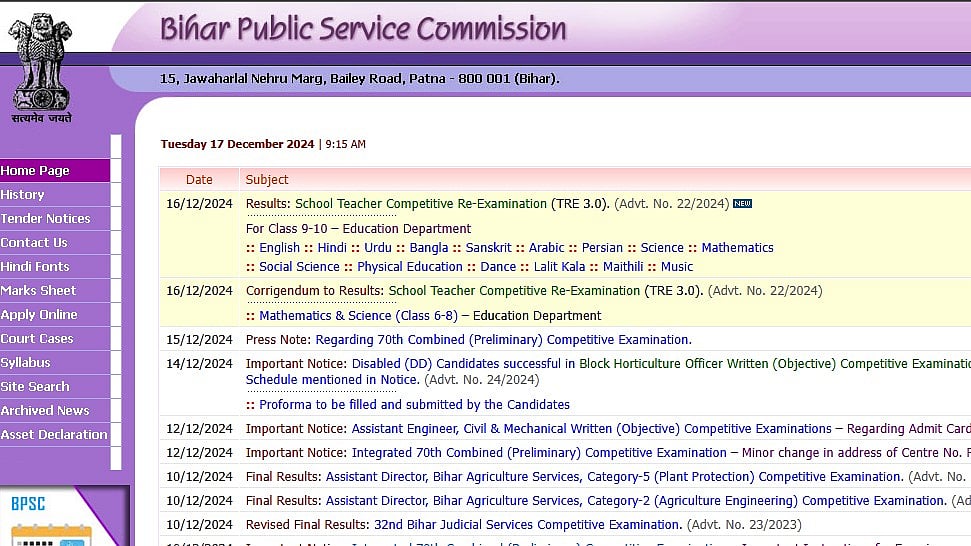Image resolution: width=971 pixels, height=546 pixels.
Task: Open Archived News from the sidebar
Action: pyautogui.click(x=46, y=411)
